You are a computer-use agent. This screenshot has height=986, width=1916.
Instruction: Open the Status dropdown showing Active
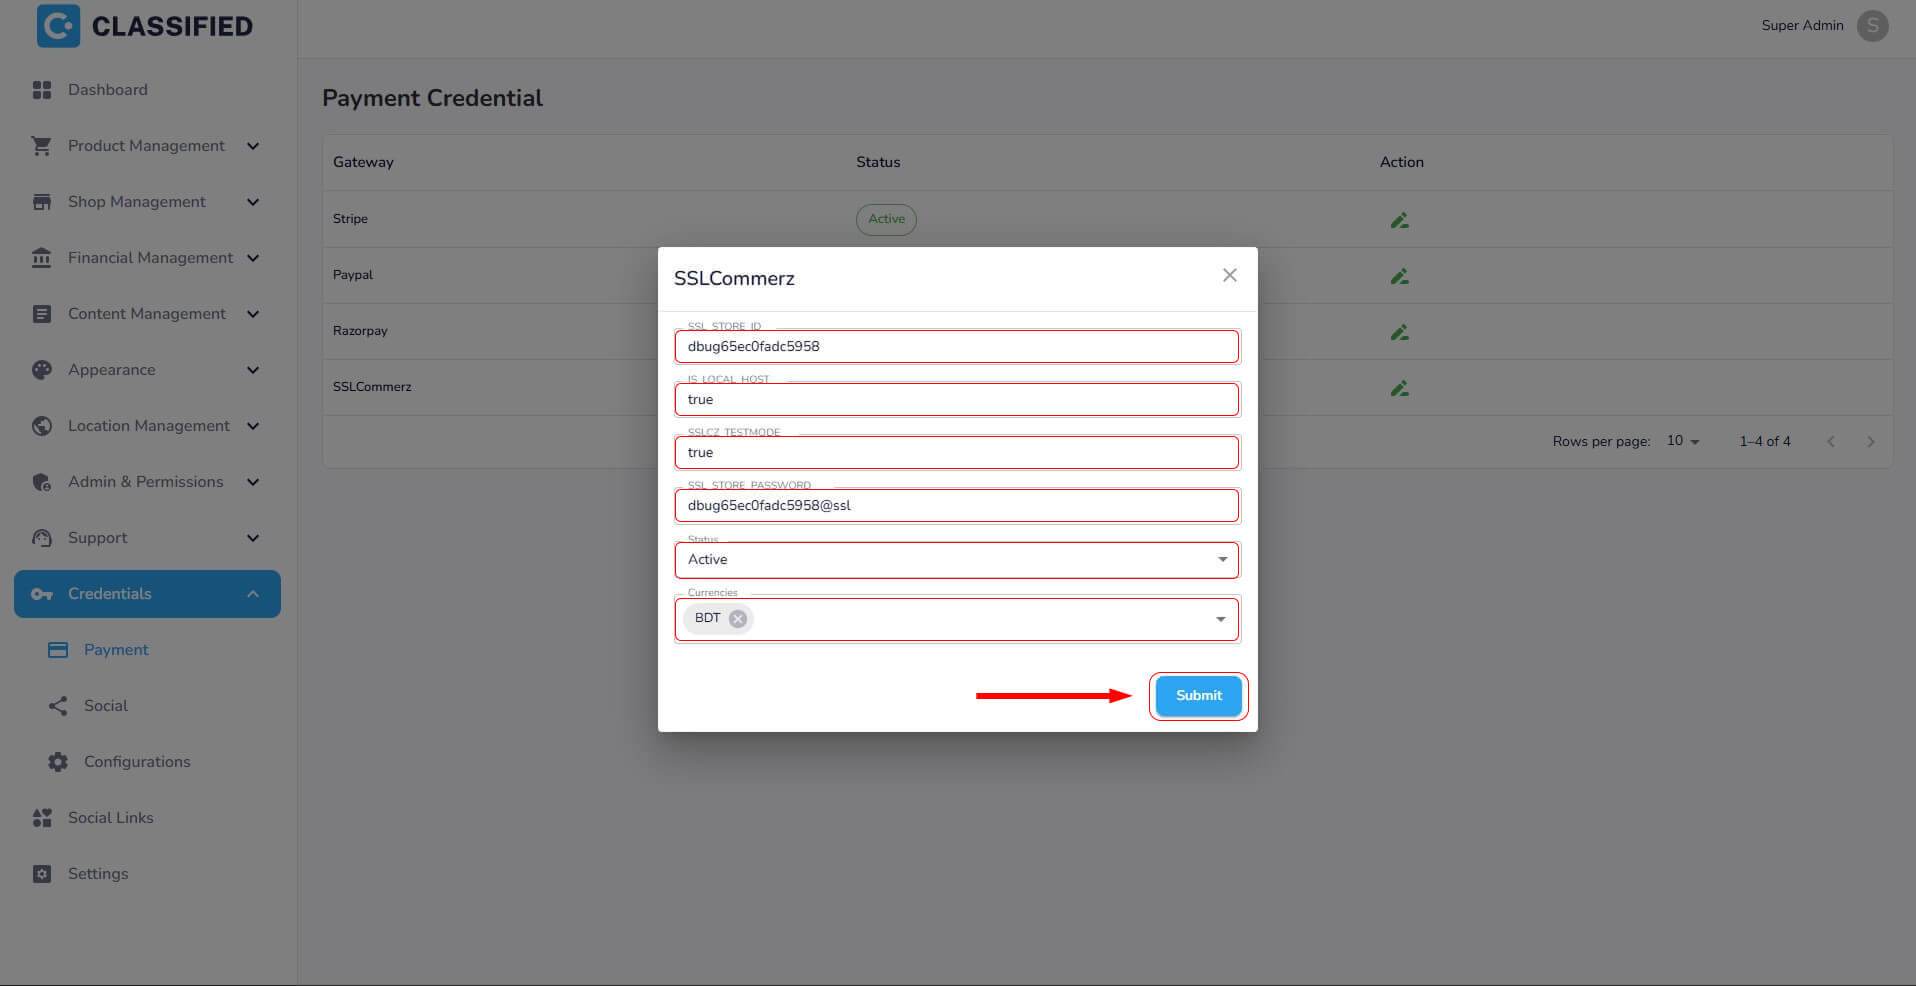[x=955, y=560]
